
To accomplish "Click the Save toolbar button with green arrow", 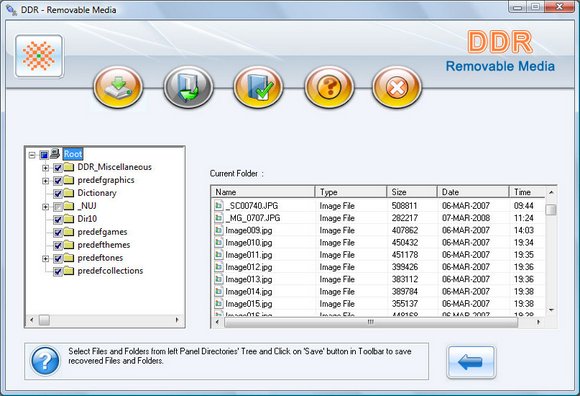I will [118, 87].
